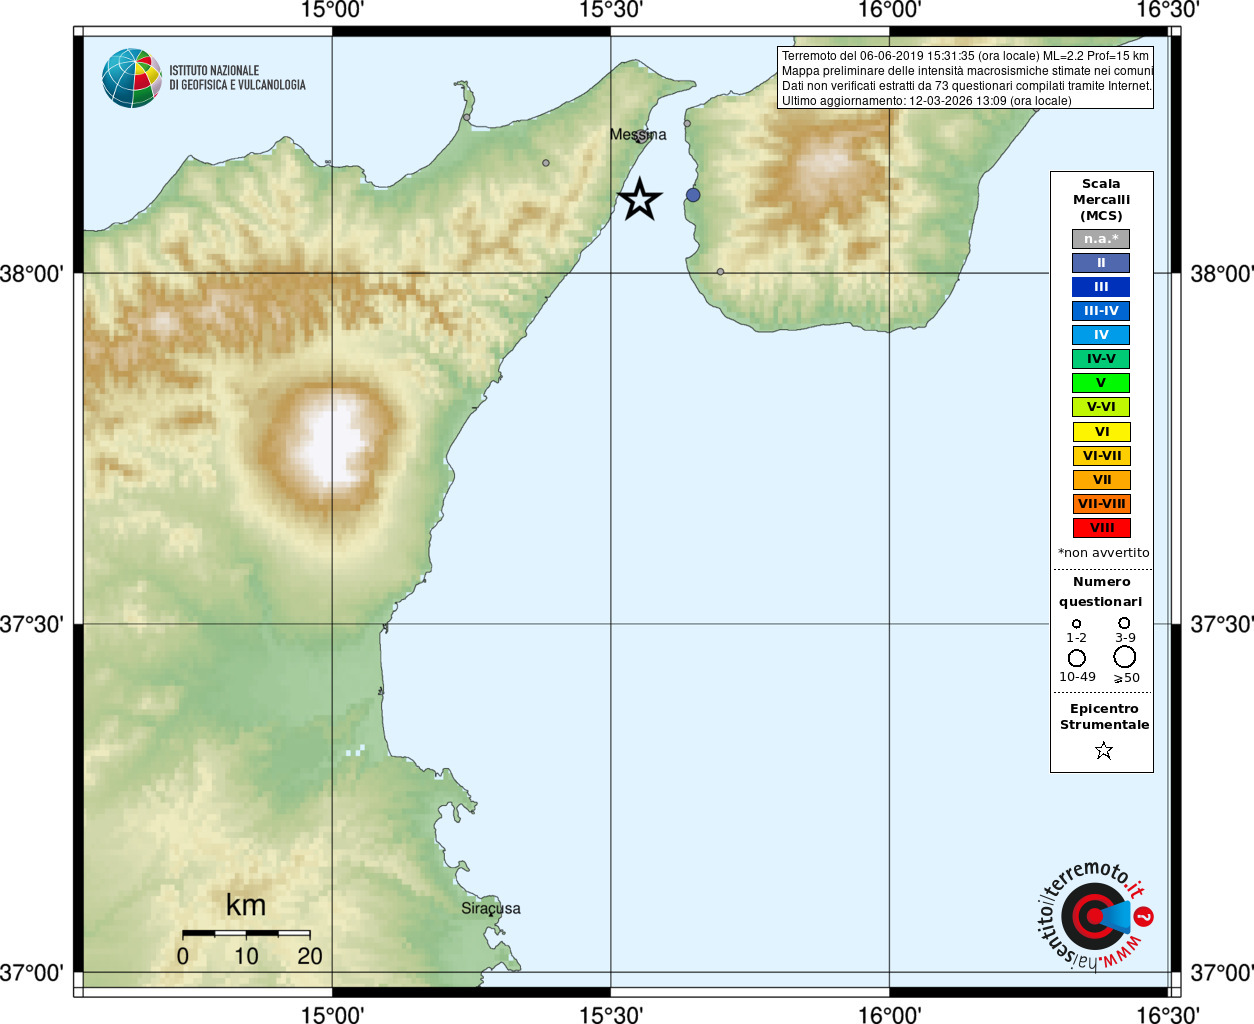1254x1024 pixels.
Task: Click the 10-49 questionnaires circle symbol
Action: [1077, 658]
